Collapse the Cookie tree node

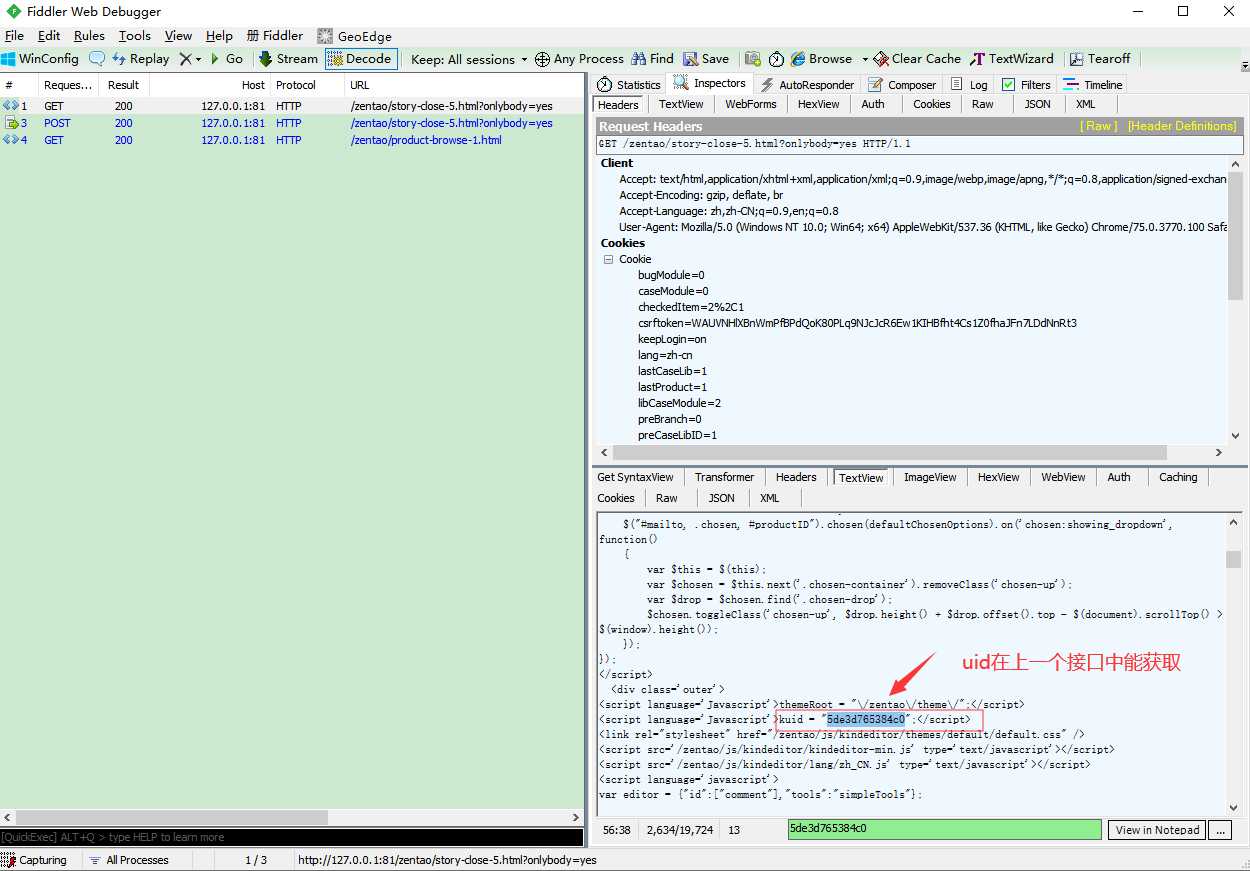[x=608, y=259]
